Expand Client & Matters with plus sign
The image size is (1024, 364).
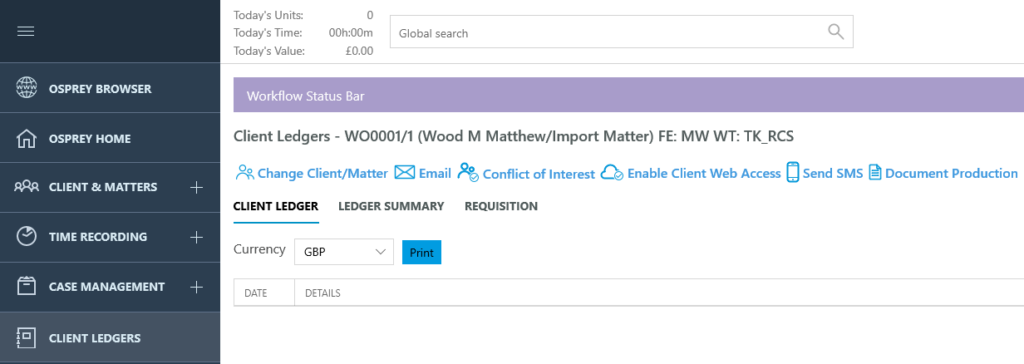(x=196, y=188)
